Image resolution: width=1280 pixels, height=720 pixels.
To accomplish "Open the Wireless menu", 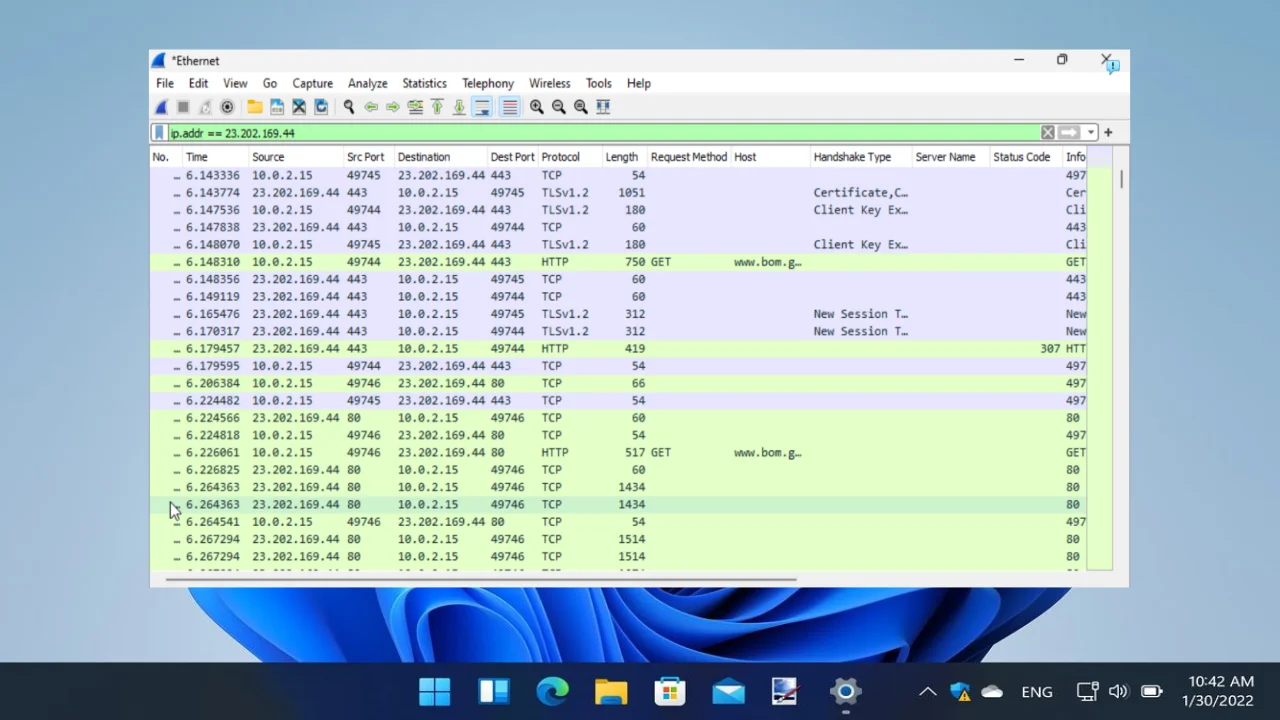I will (549, 83).
